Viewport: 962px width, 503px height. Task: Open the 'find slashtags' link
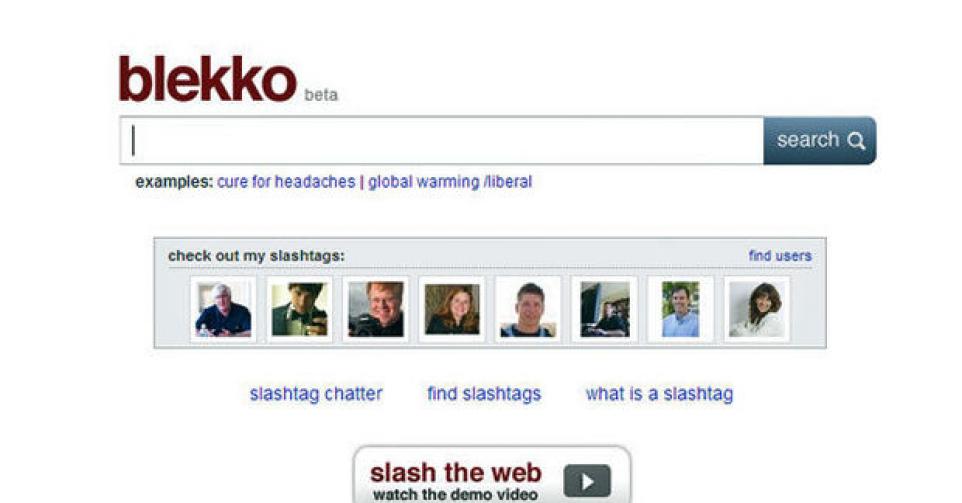(x=484, y=394)
